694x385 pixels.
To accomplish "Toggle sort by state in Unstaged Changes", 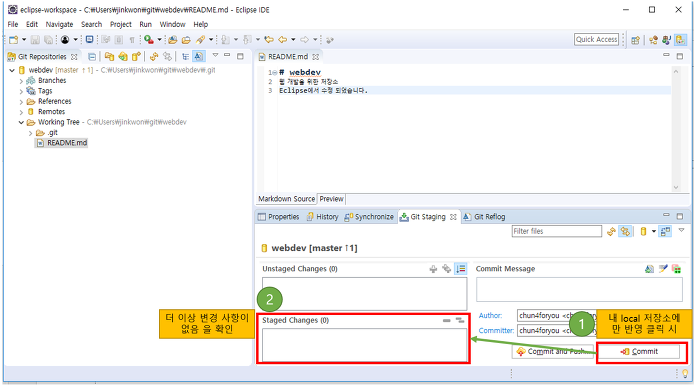I will (x=461, y=269).
